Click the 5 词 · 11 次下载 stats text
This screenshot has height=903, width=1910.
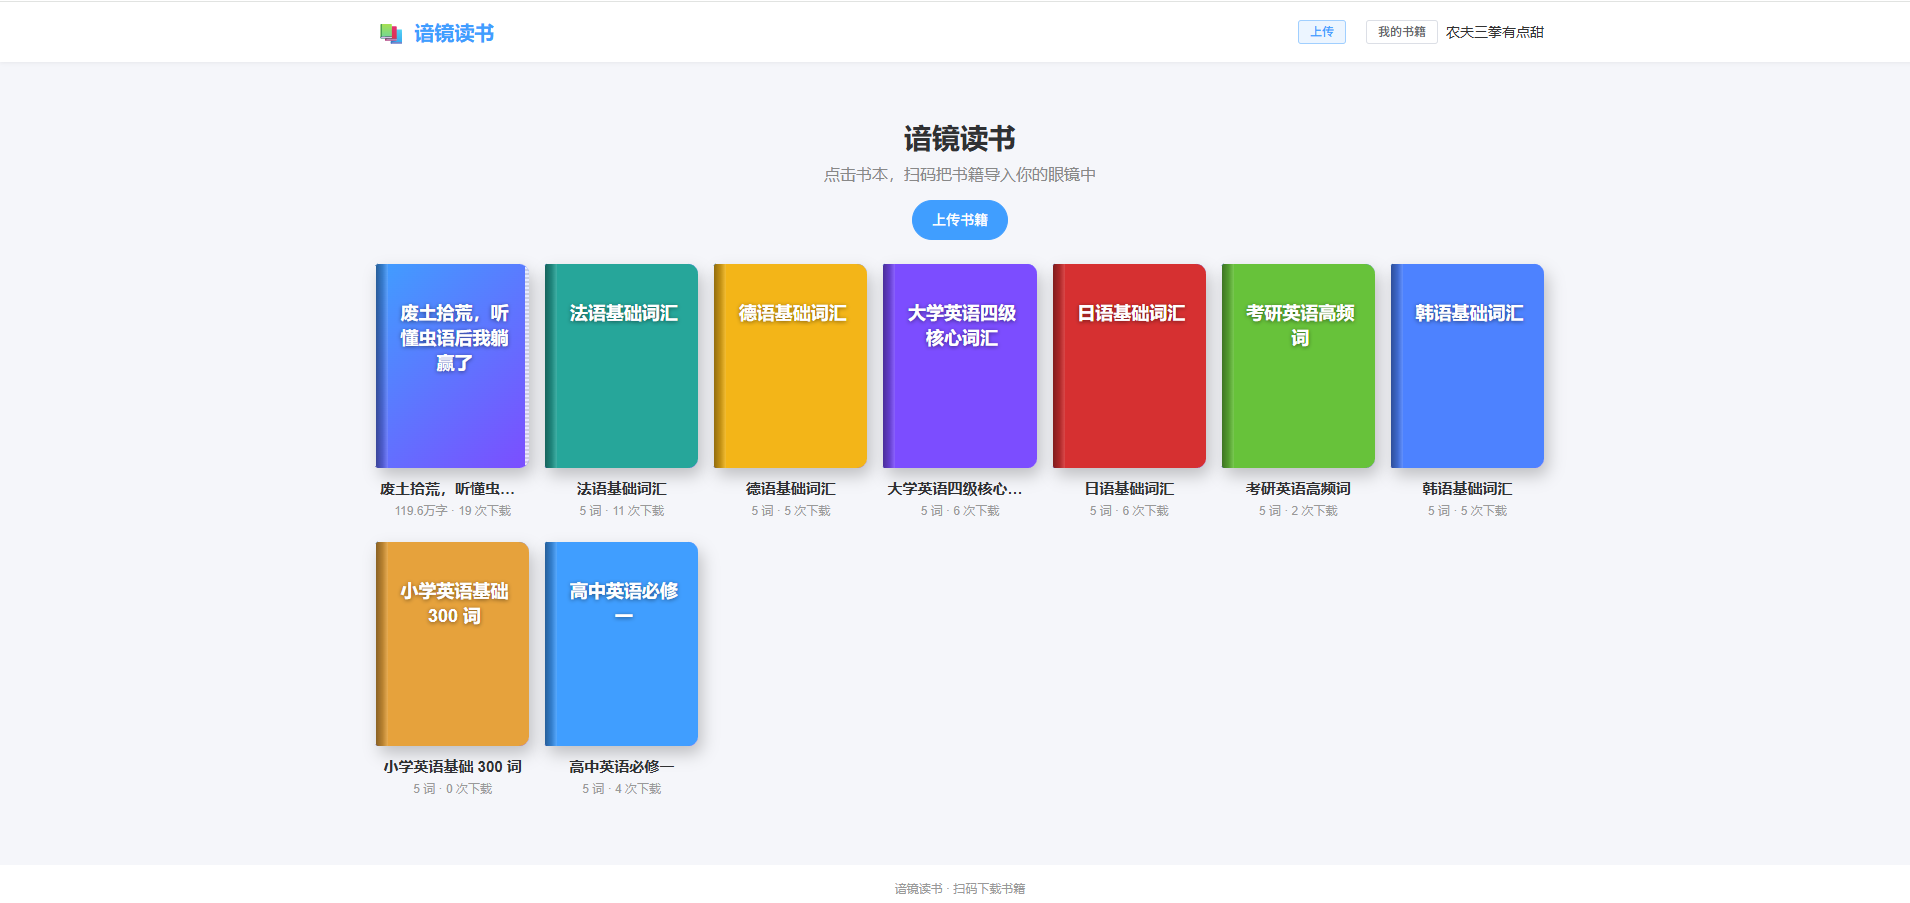[621, 511]
